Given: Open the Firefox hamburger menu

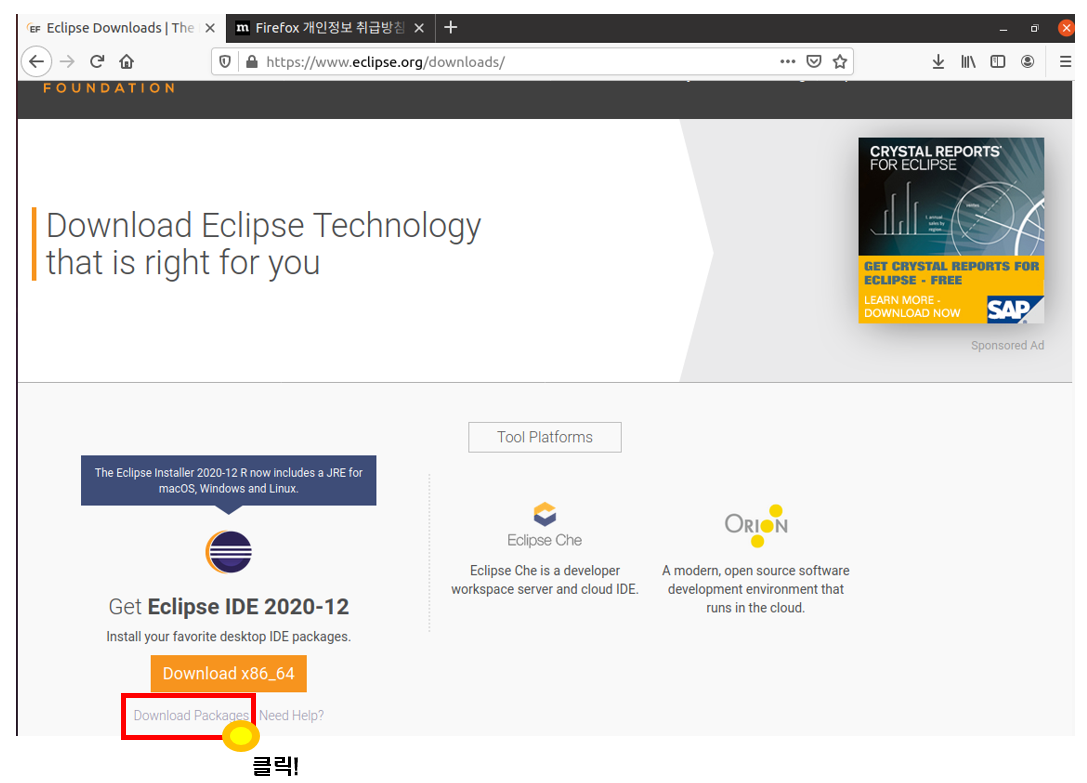Looking at the screenshot, I should pyautogui.click(x=1066, y=62).
